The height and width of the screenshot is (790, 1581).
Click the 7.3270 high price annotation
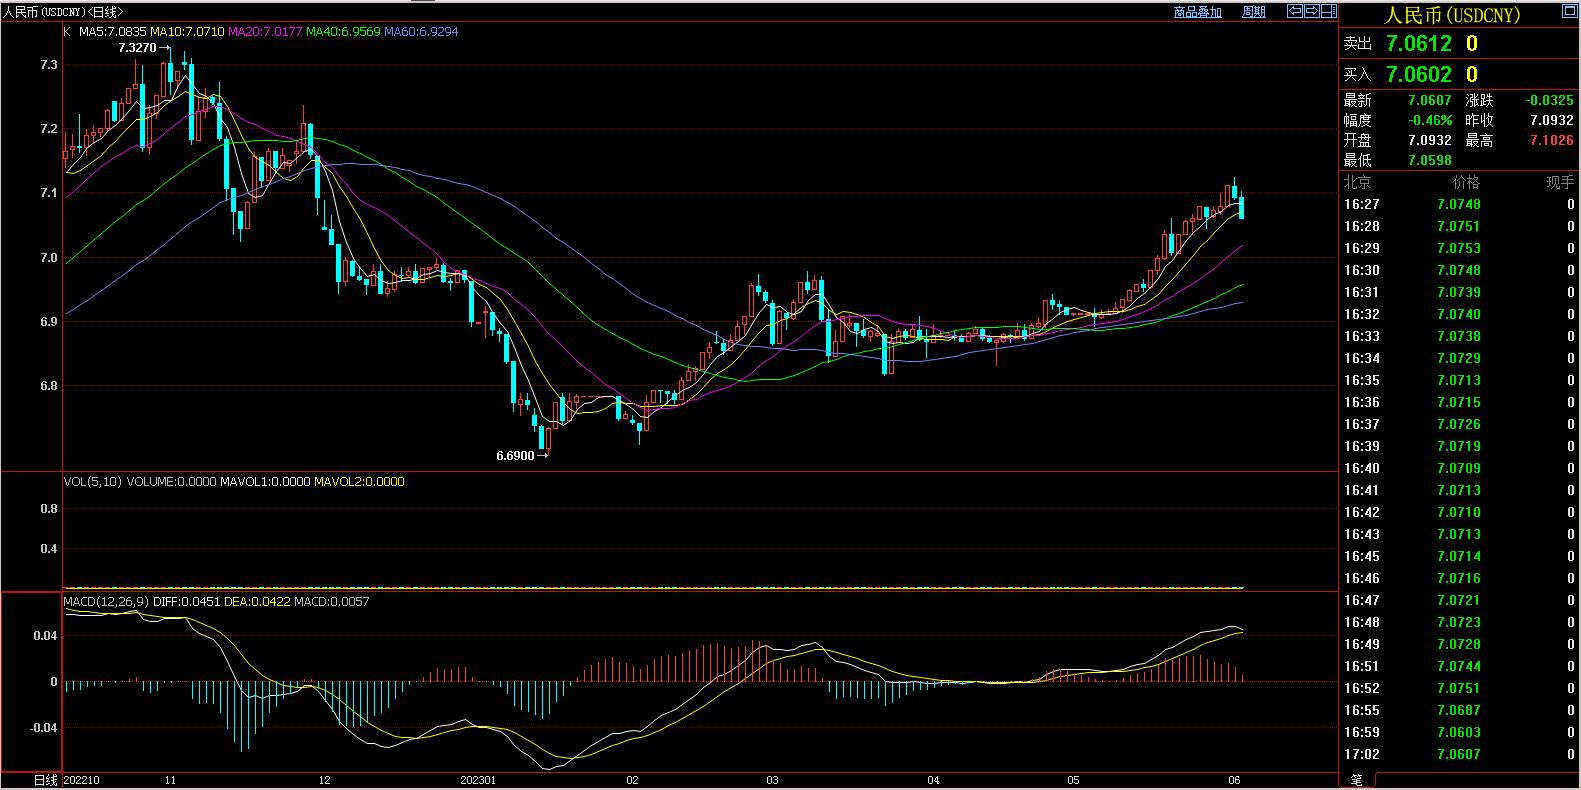click(137, 47)
